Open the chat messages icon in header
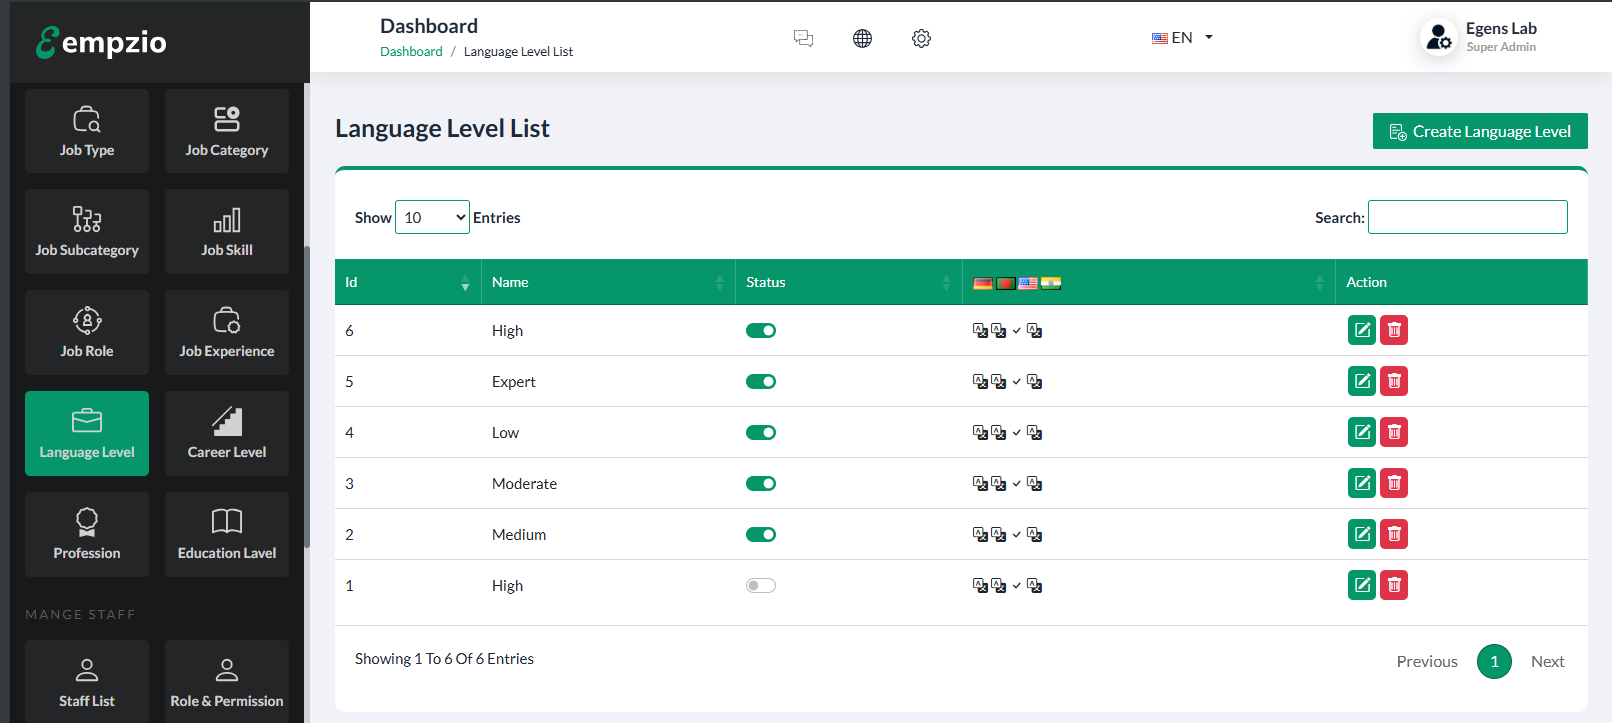1612x723 pixels. coord(803,38)
